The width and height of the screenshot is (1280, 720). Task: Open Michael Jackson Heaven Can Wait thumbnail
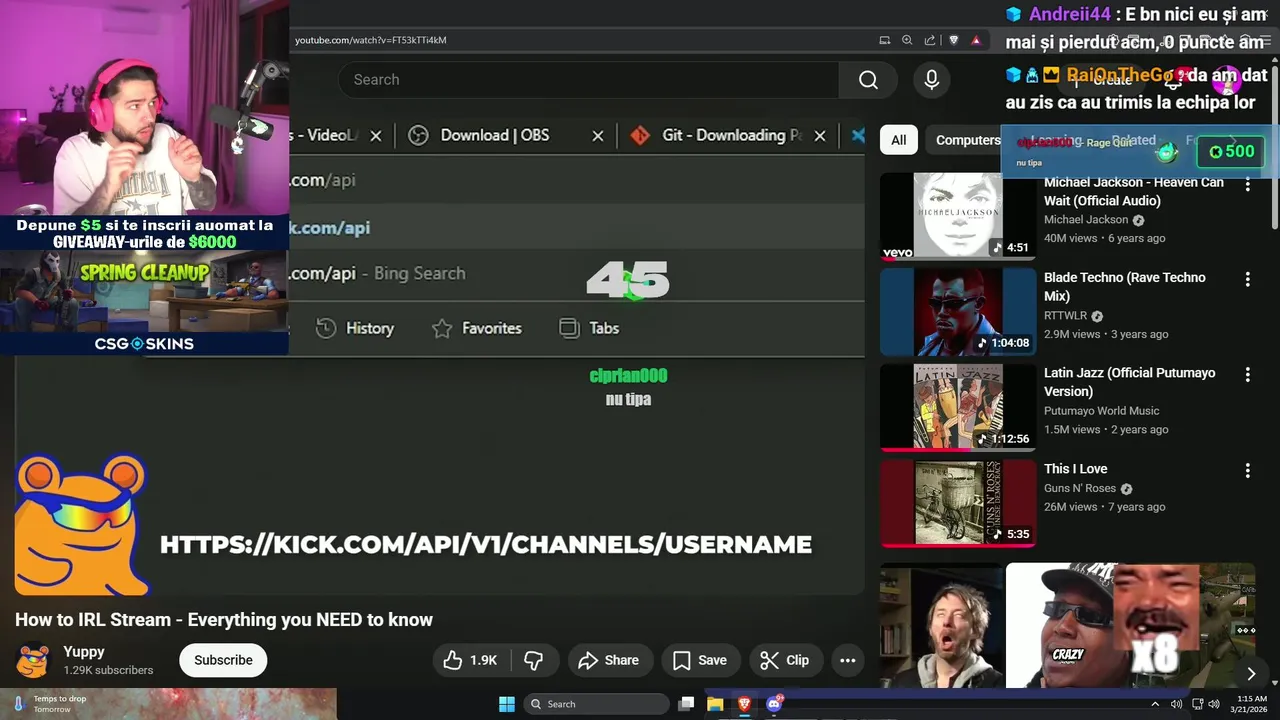[x=958, y=216]
